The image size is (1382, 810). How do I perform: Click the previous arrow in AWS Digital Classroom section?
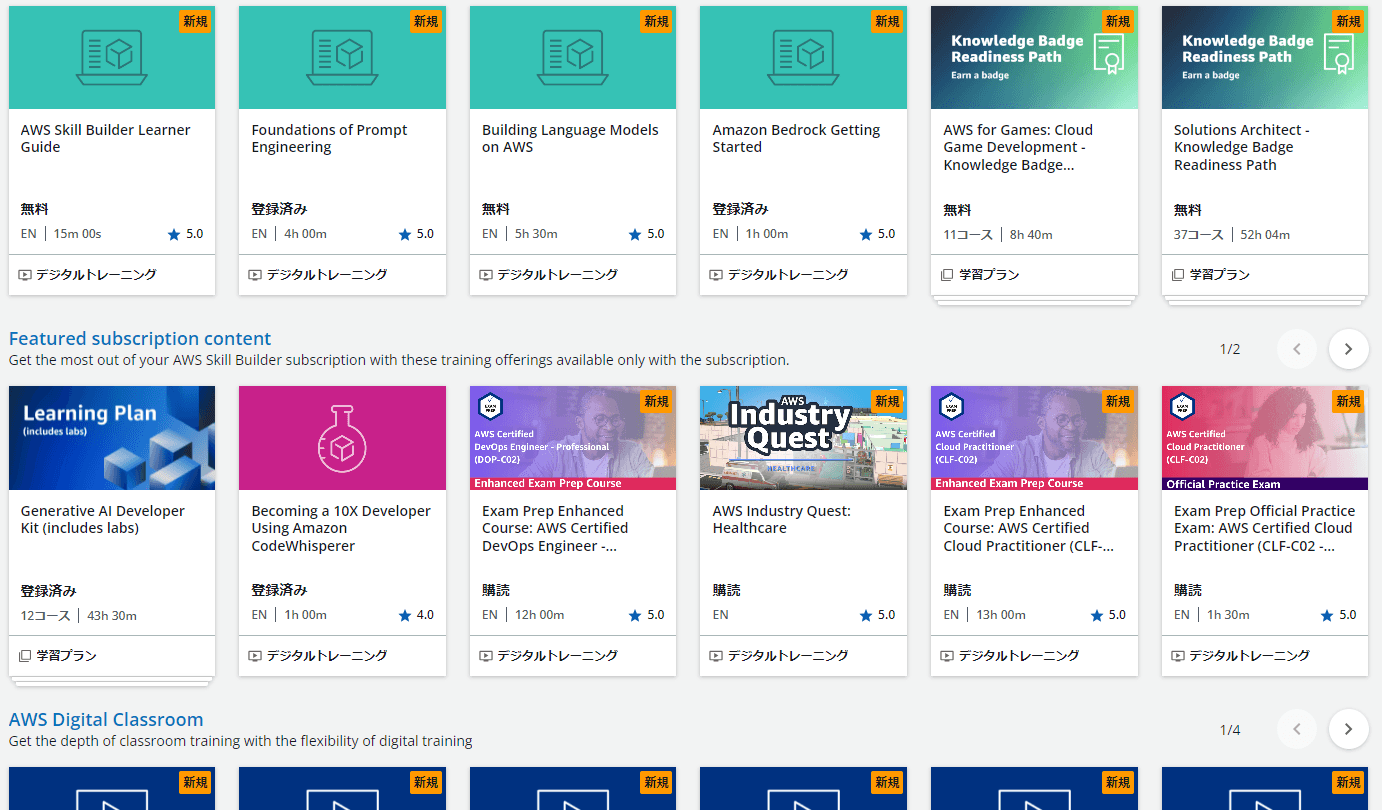(1297, 729)
